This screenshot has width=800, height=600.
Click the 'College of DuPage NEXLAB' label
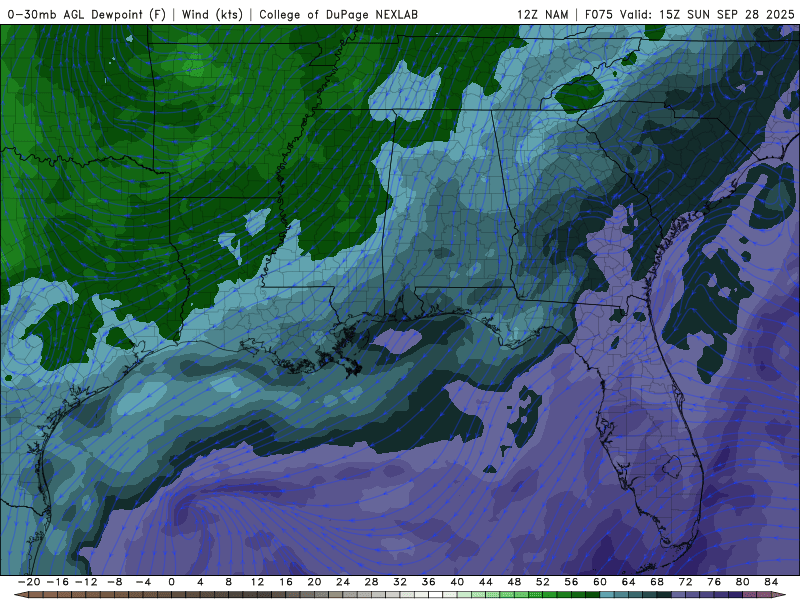coord(338,15)
